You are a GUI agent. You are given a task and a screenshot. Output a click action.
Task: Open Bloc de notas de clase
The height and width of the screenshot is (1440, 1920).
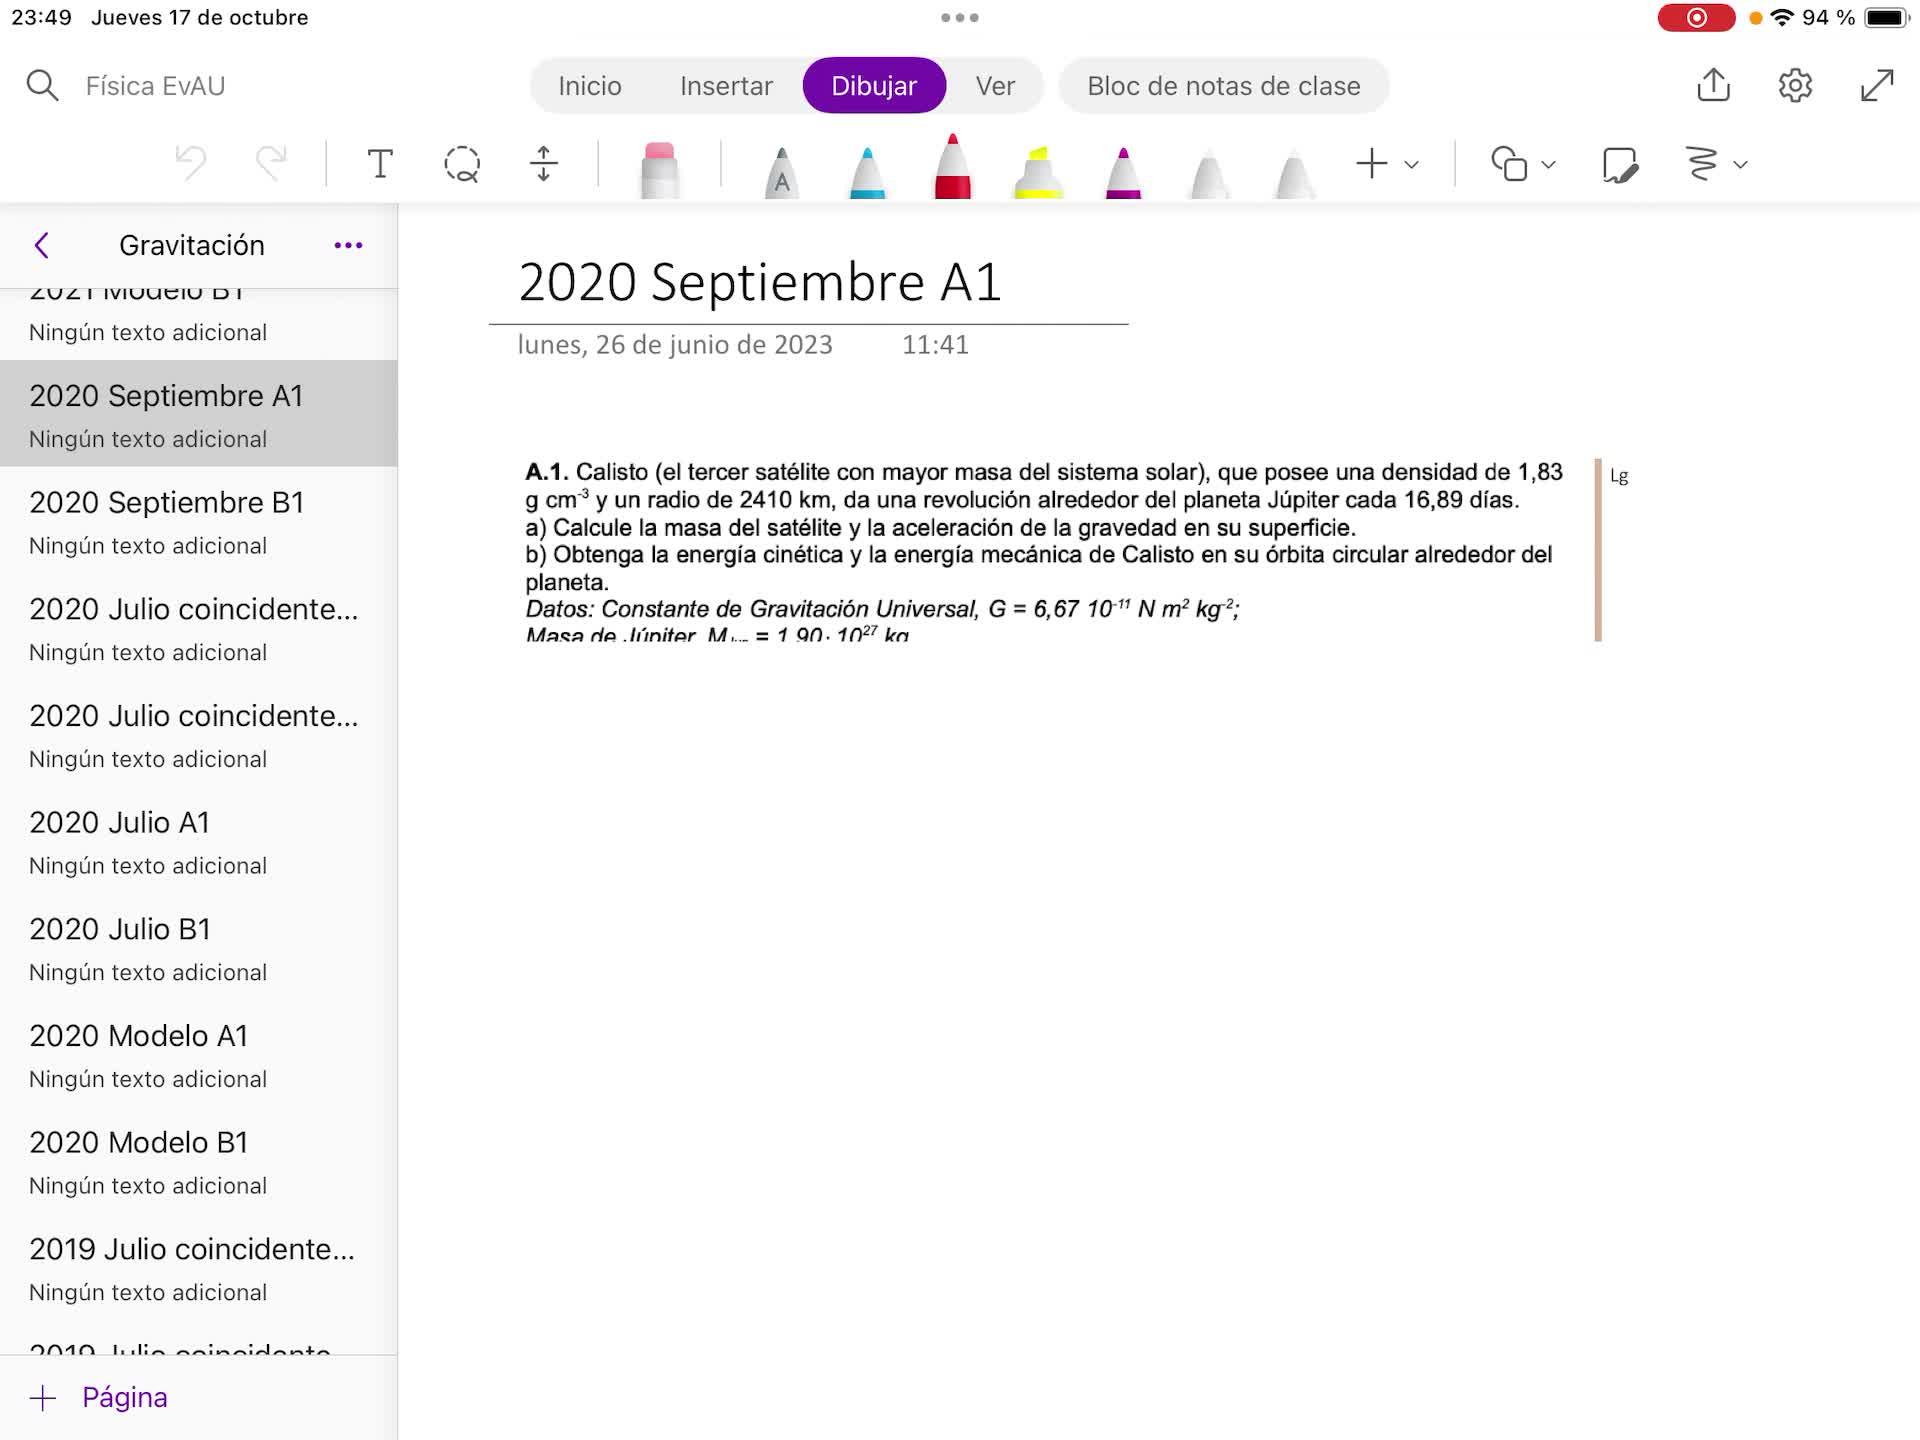[x=1223, y=86]
